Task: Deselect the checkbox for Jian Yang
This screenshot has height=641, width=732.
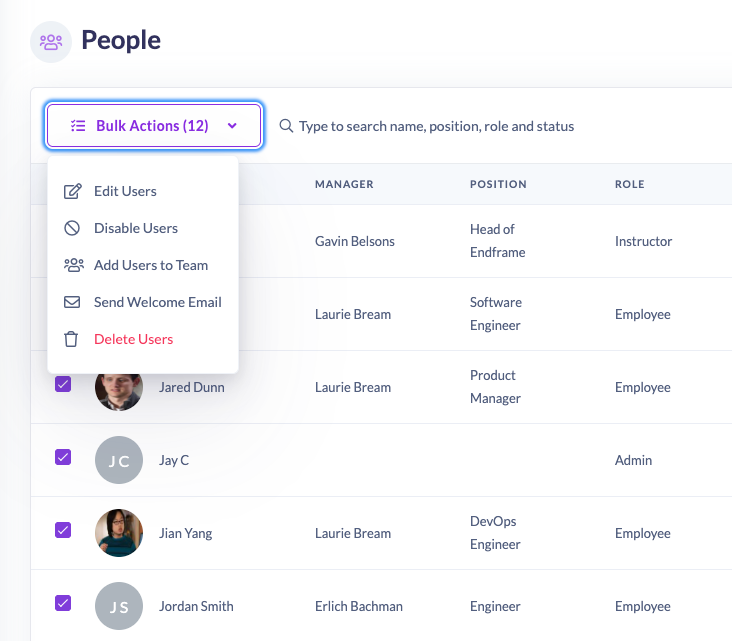Action: (63, 530)
